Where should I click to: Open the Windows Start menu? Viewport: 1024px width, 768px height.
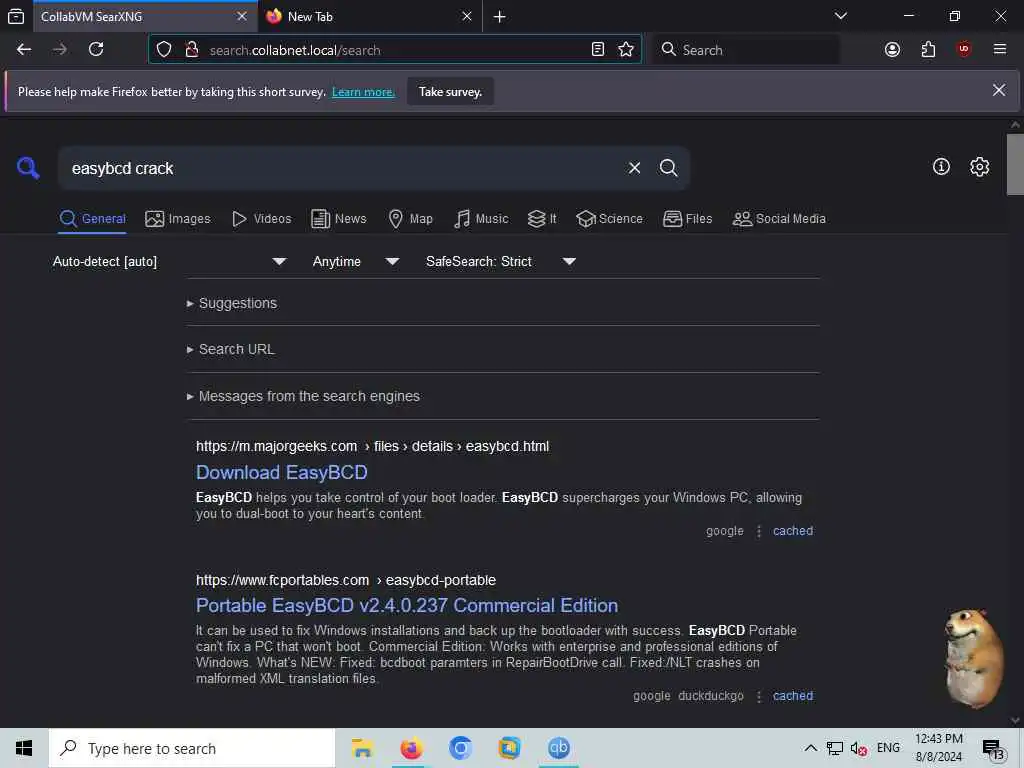(x=24, y=748)
